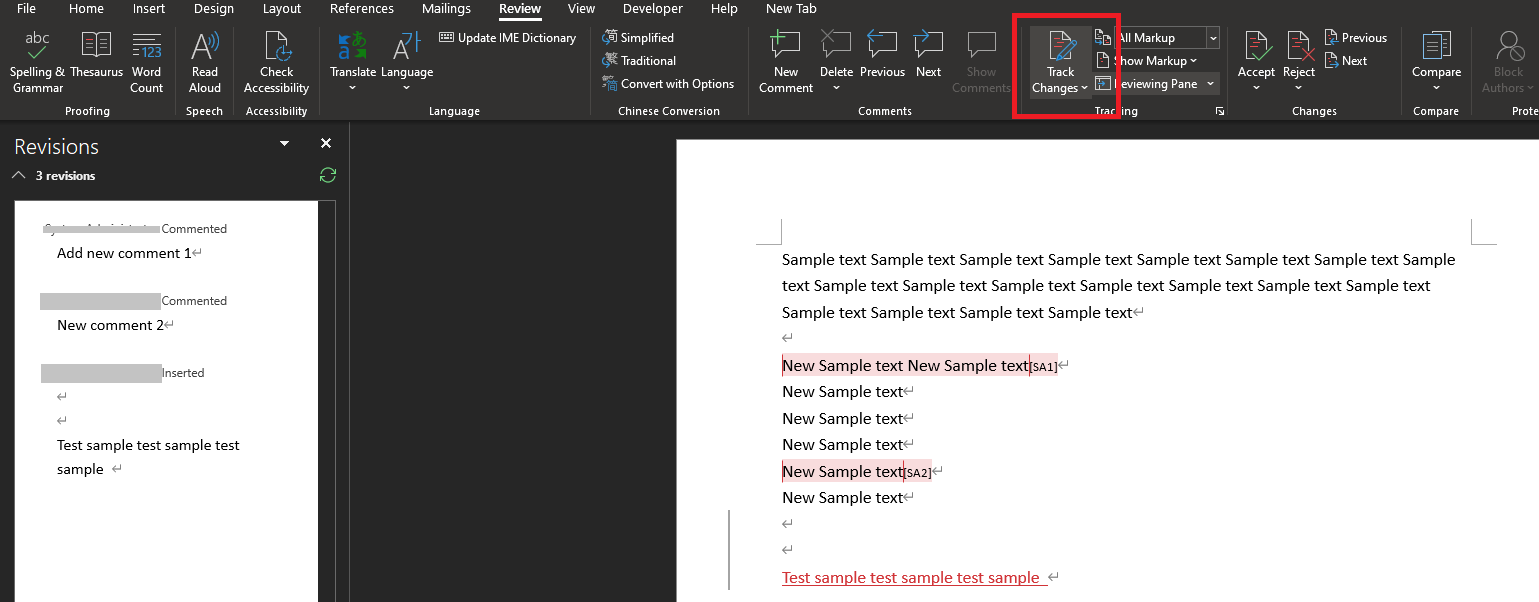Toggle the Reviewing Pane button

tap(1146, 84)
